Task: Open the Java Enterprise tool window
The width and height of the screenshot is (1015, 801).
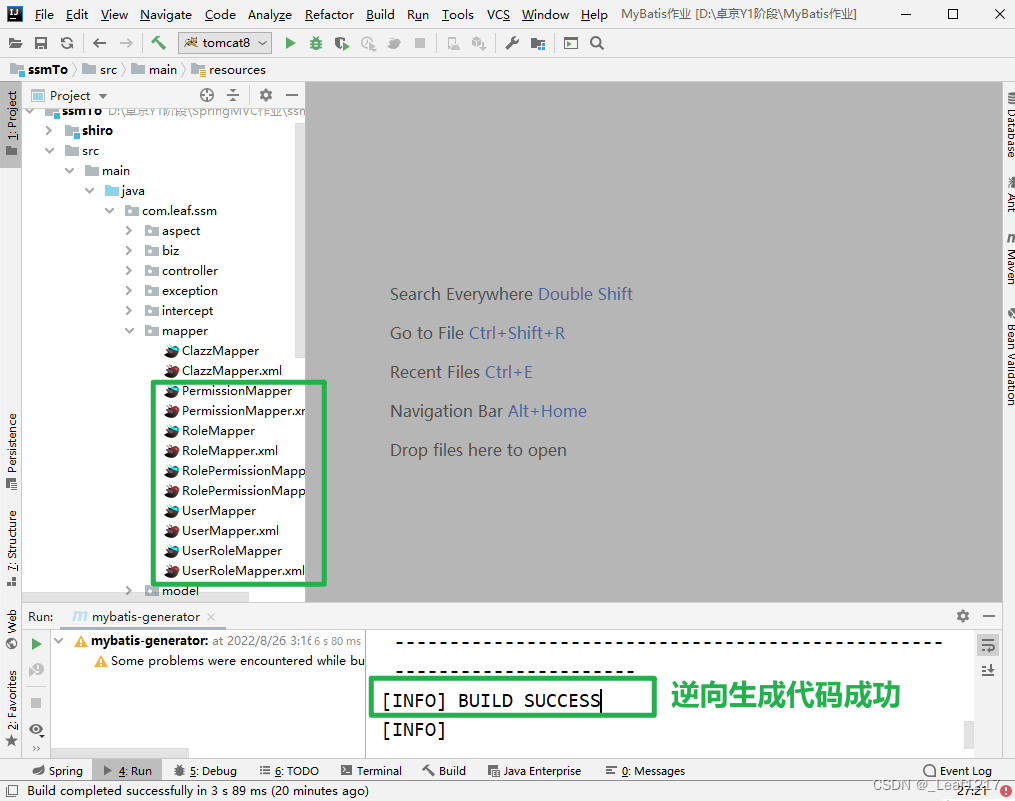Action: click(534, 771)
